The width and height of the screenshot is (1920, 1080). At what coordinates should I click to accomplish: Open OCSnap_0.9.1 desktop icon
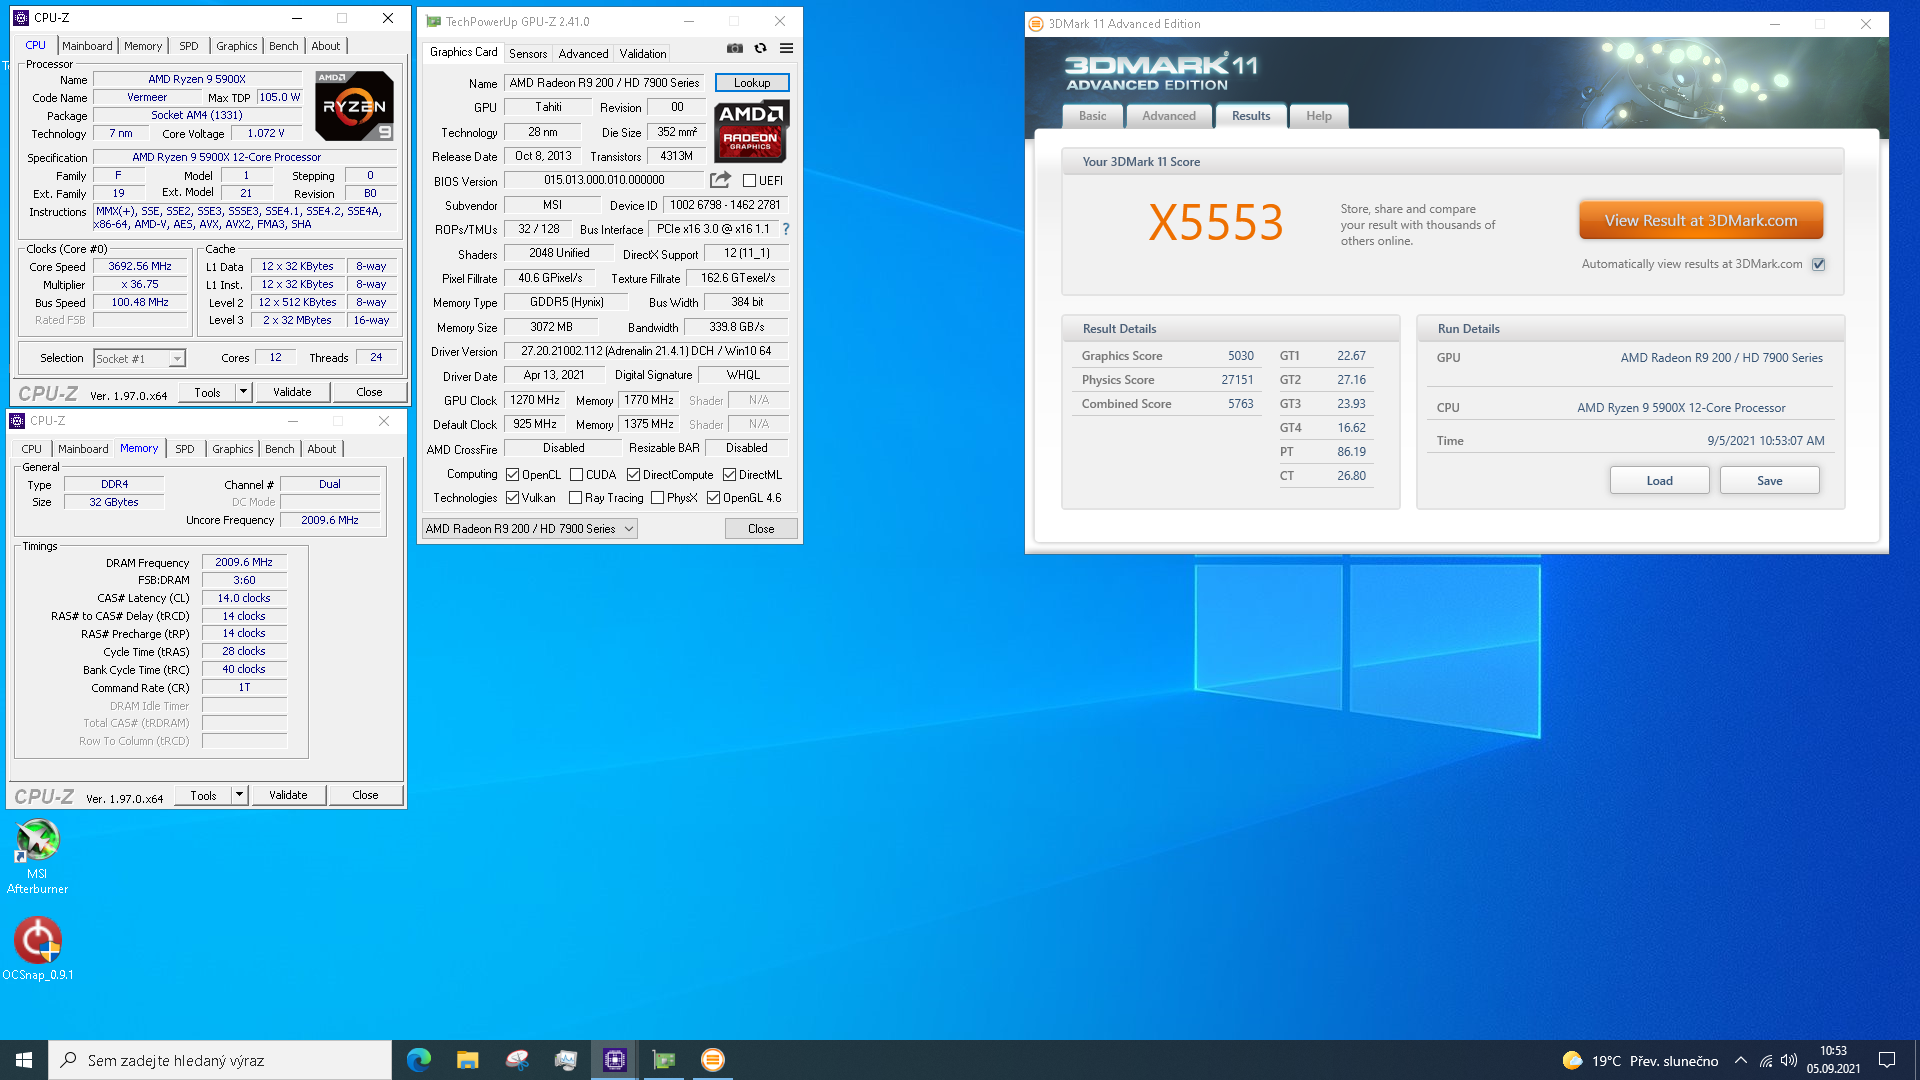[37, 949]
